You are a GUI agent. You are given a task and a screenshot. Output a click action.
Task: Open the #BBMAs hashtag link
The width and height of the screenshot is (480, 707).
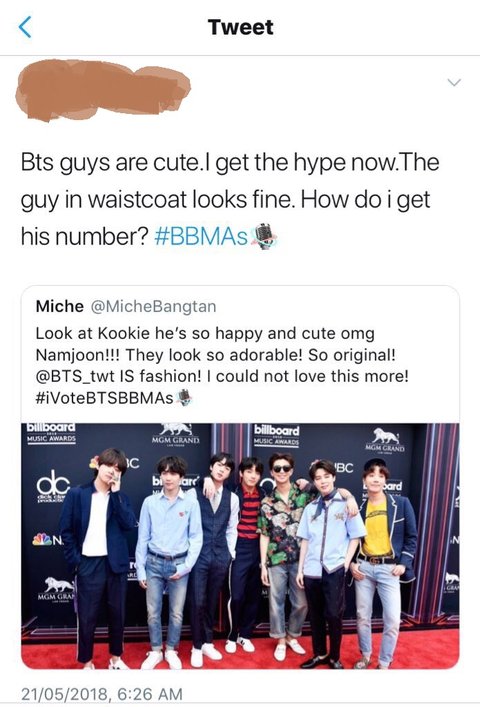click(201, 236)
